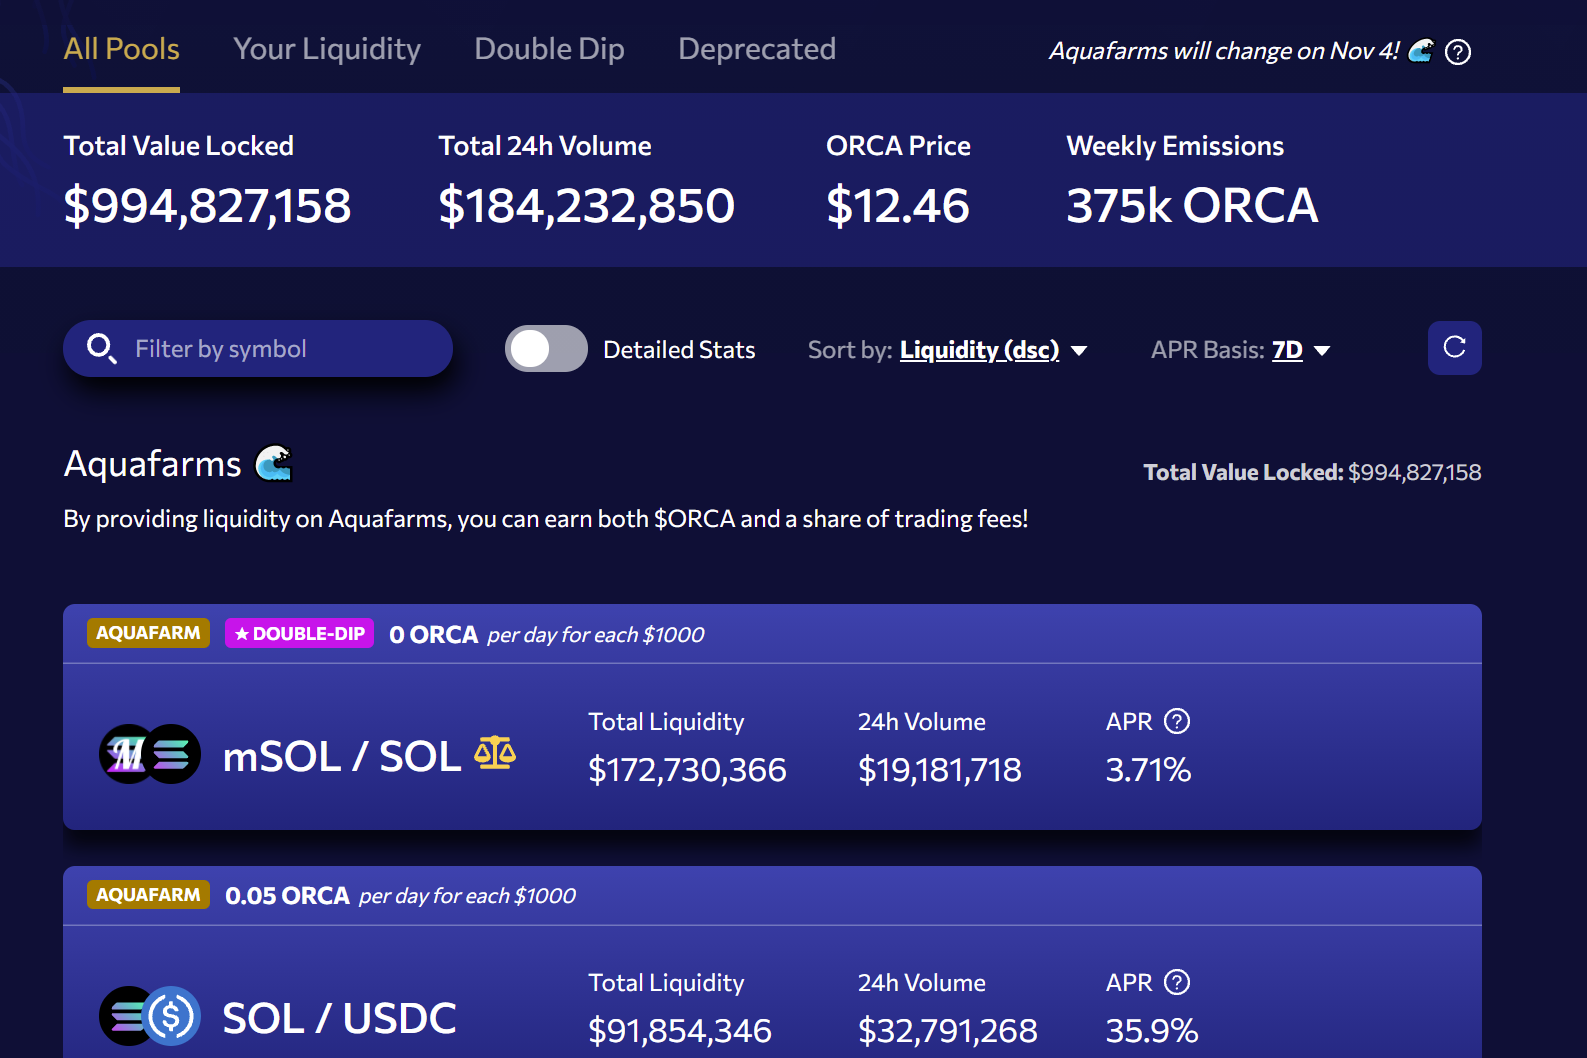Switch to the Your Liquidity tab
The width and height of the screenshot is (1587, 1058).
point(327,49)
